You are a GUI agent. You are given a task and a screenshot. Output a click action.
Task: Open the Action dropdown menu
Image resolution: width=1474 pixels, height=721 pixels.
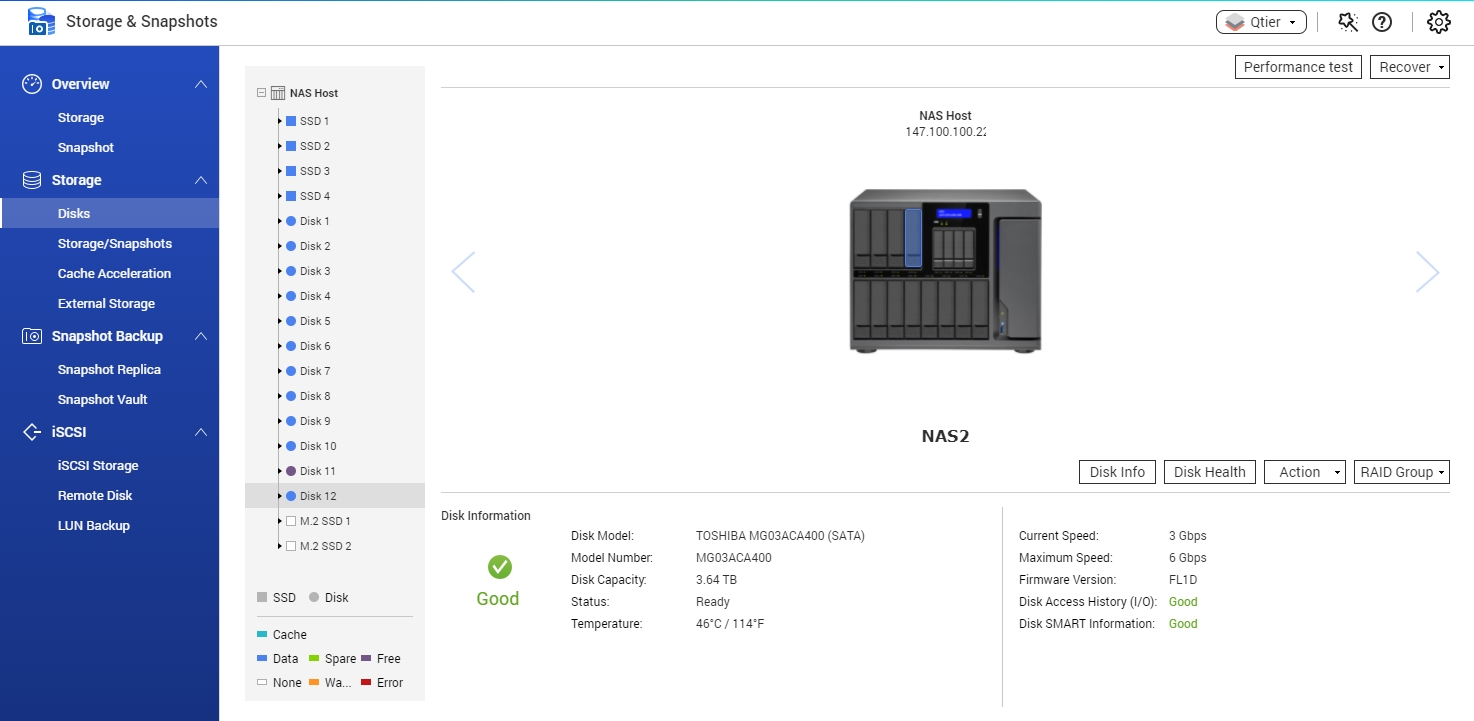coord(1304,471)
